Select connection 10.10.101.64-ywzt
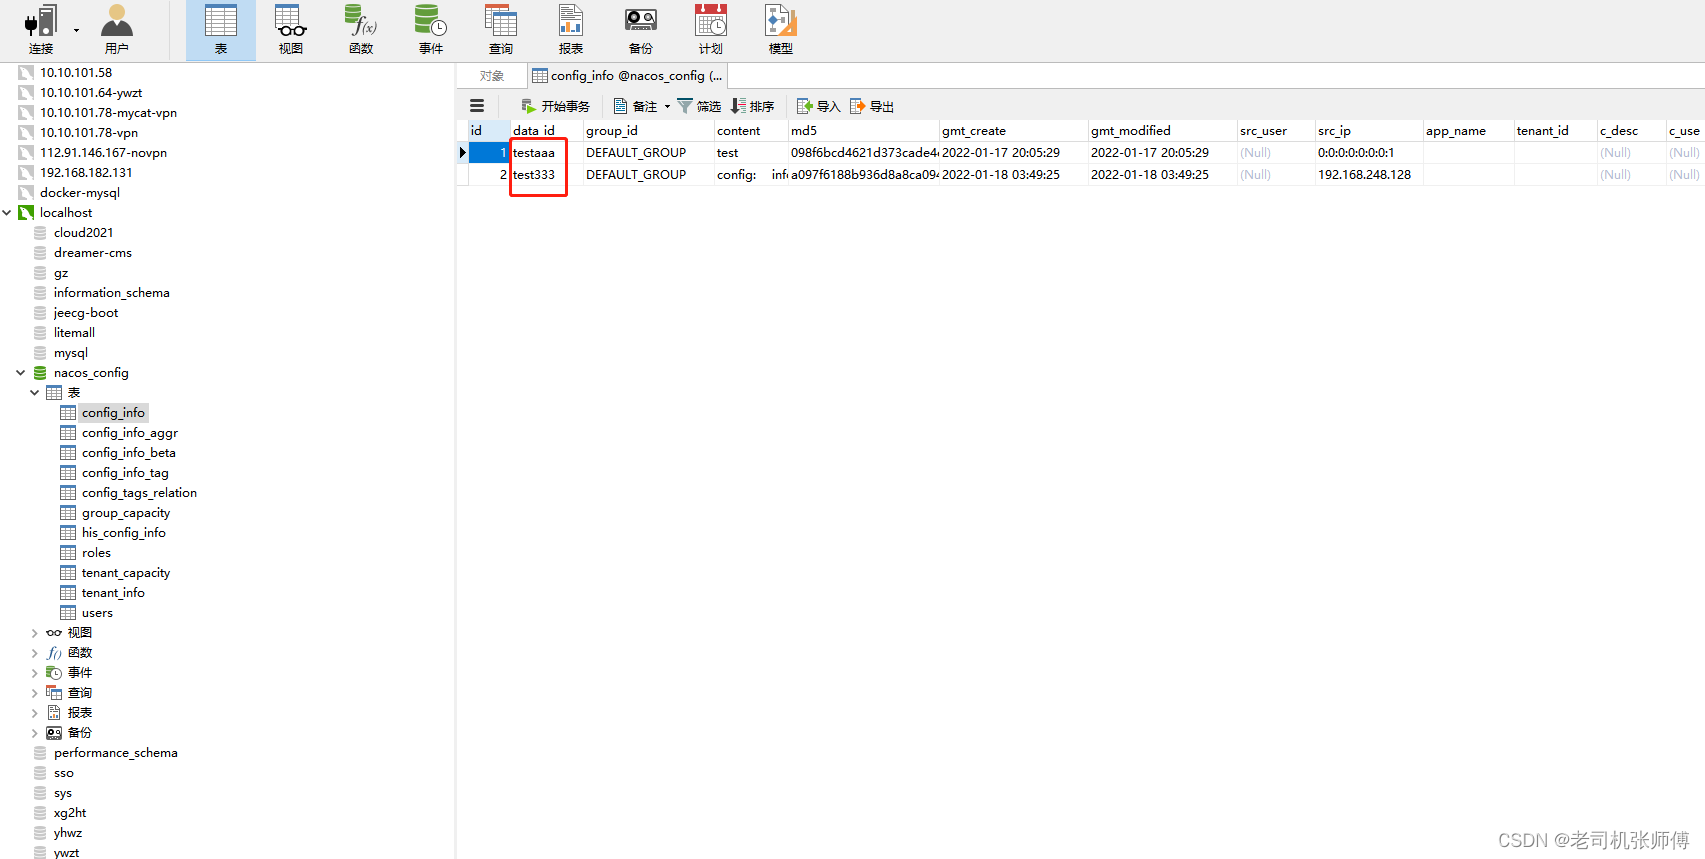The width and height of the screenshot is (1705, 859). click(x=91, y=92)
